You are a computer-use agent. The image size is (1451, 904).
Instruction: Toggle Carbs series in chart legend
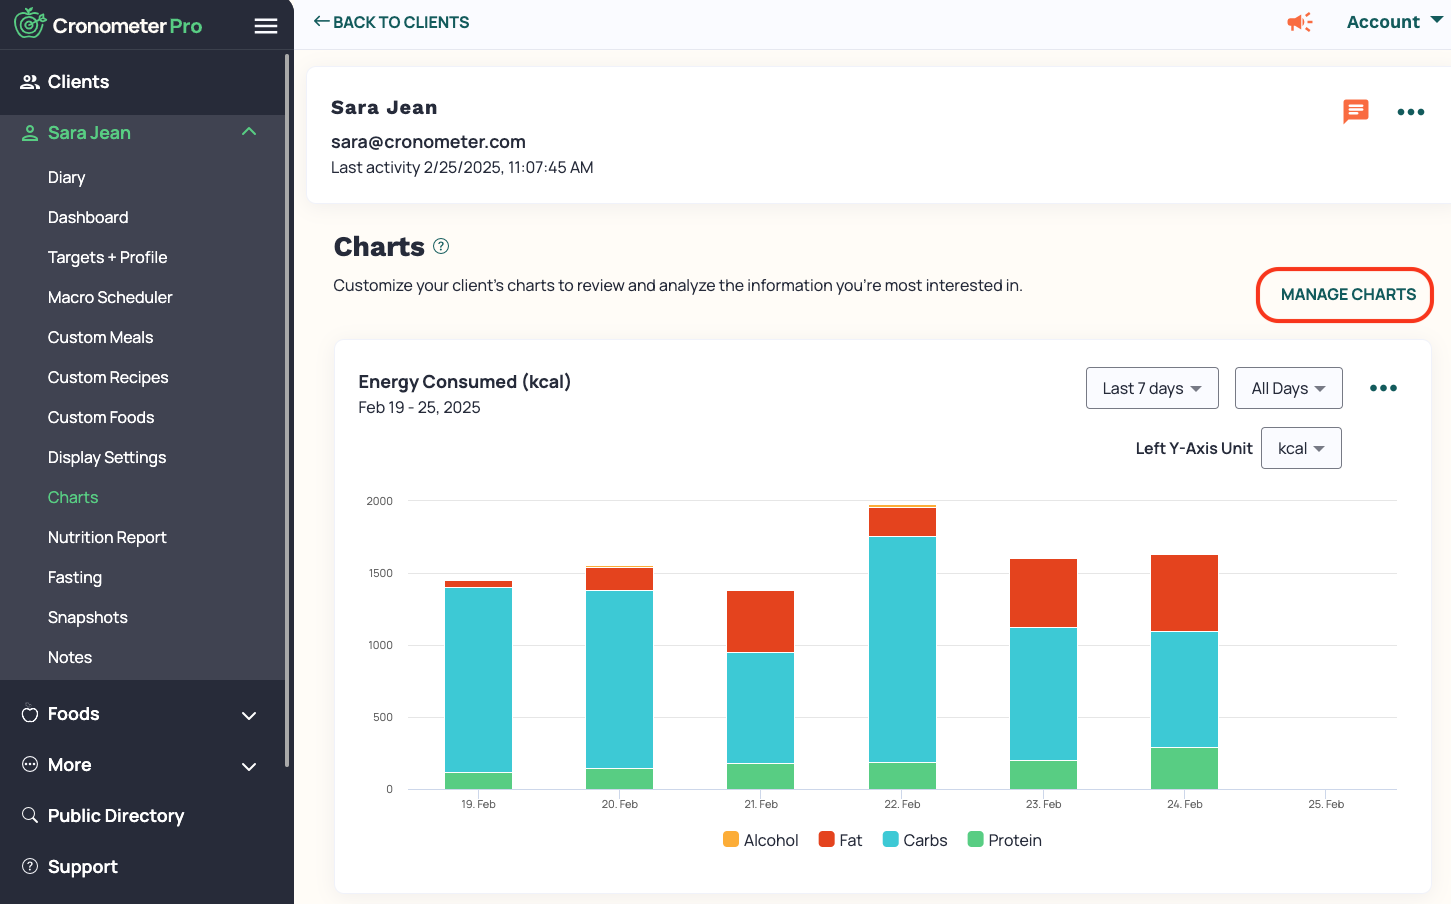(x=915, y=840)
